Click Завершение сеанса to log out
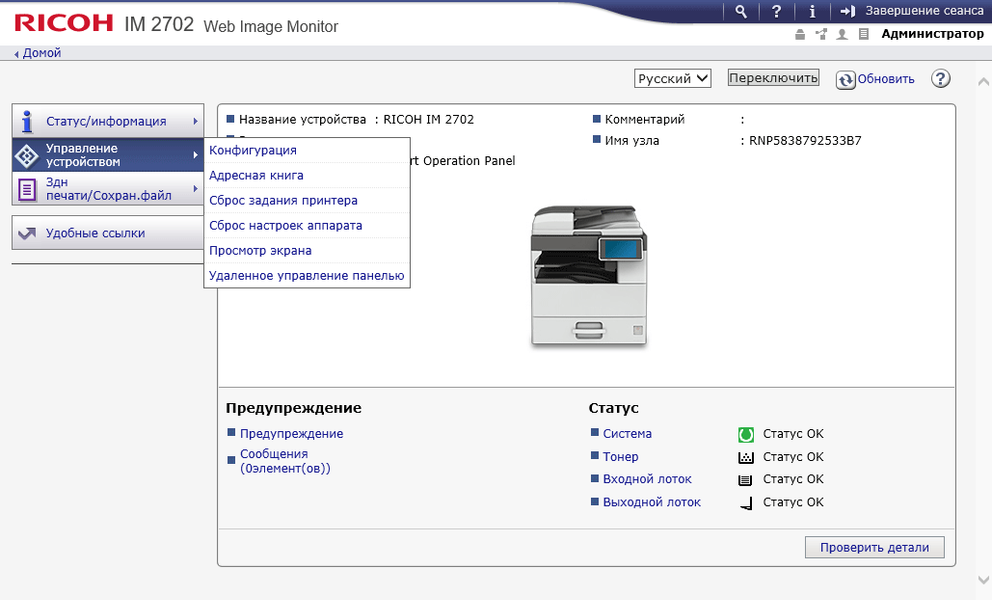Image resolution: width=992 pixels, height=600 pixels. click(924, 11)
